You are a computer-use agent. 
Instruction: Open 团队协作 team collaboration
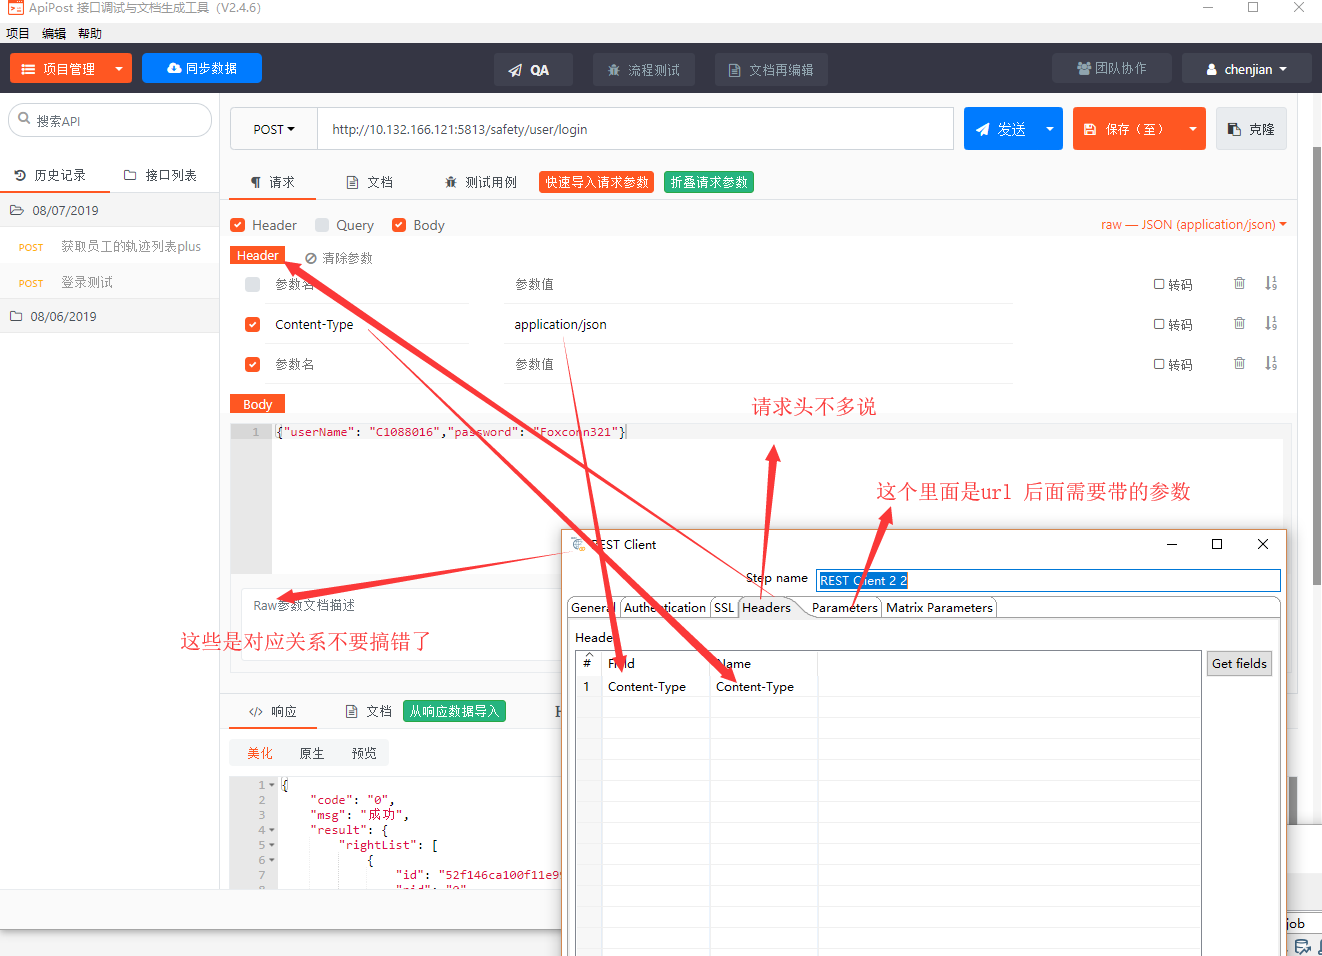click(x=1112, y=68)
